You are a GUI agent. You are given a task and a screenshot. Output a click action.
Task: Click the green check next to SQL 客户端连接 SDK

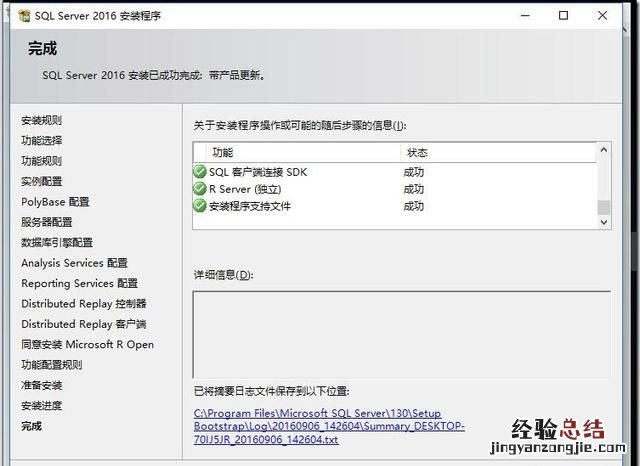pyautogui.click(x=200, y=172)
